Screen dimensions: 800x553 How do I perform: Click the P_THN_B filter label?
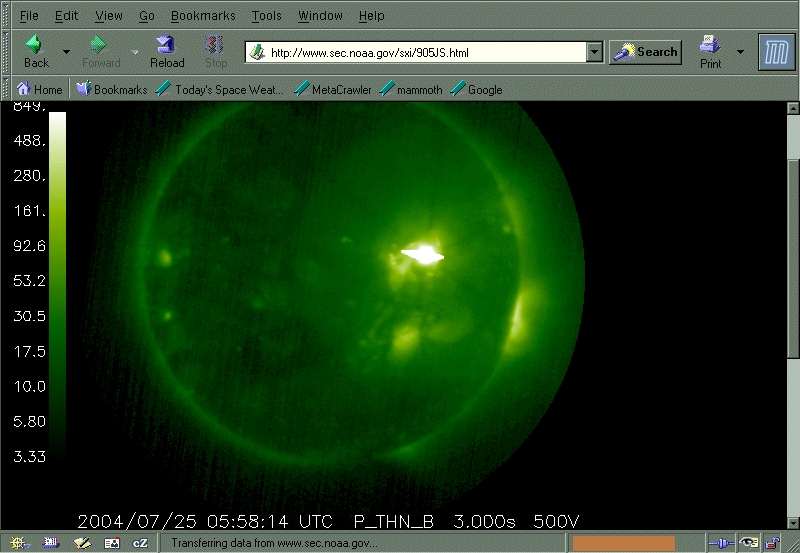393,521
